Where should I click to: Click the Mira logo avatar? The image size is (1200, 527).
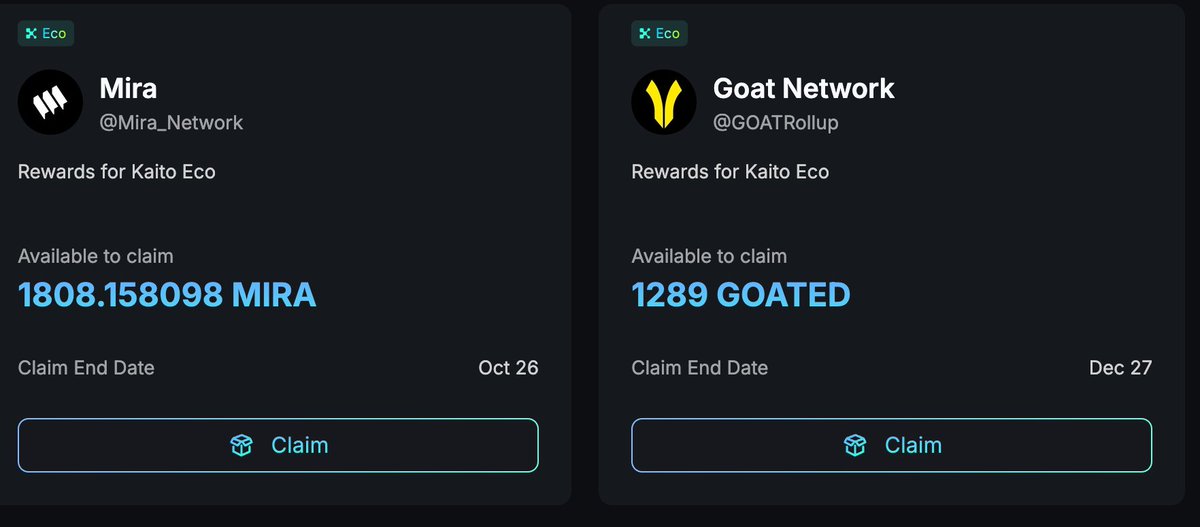(x=51, y=102)
